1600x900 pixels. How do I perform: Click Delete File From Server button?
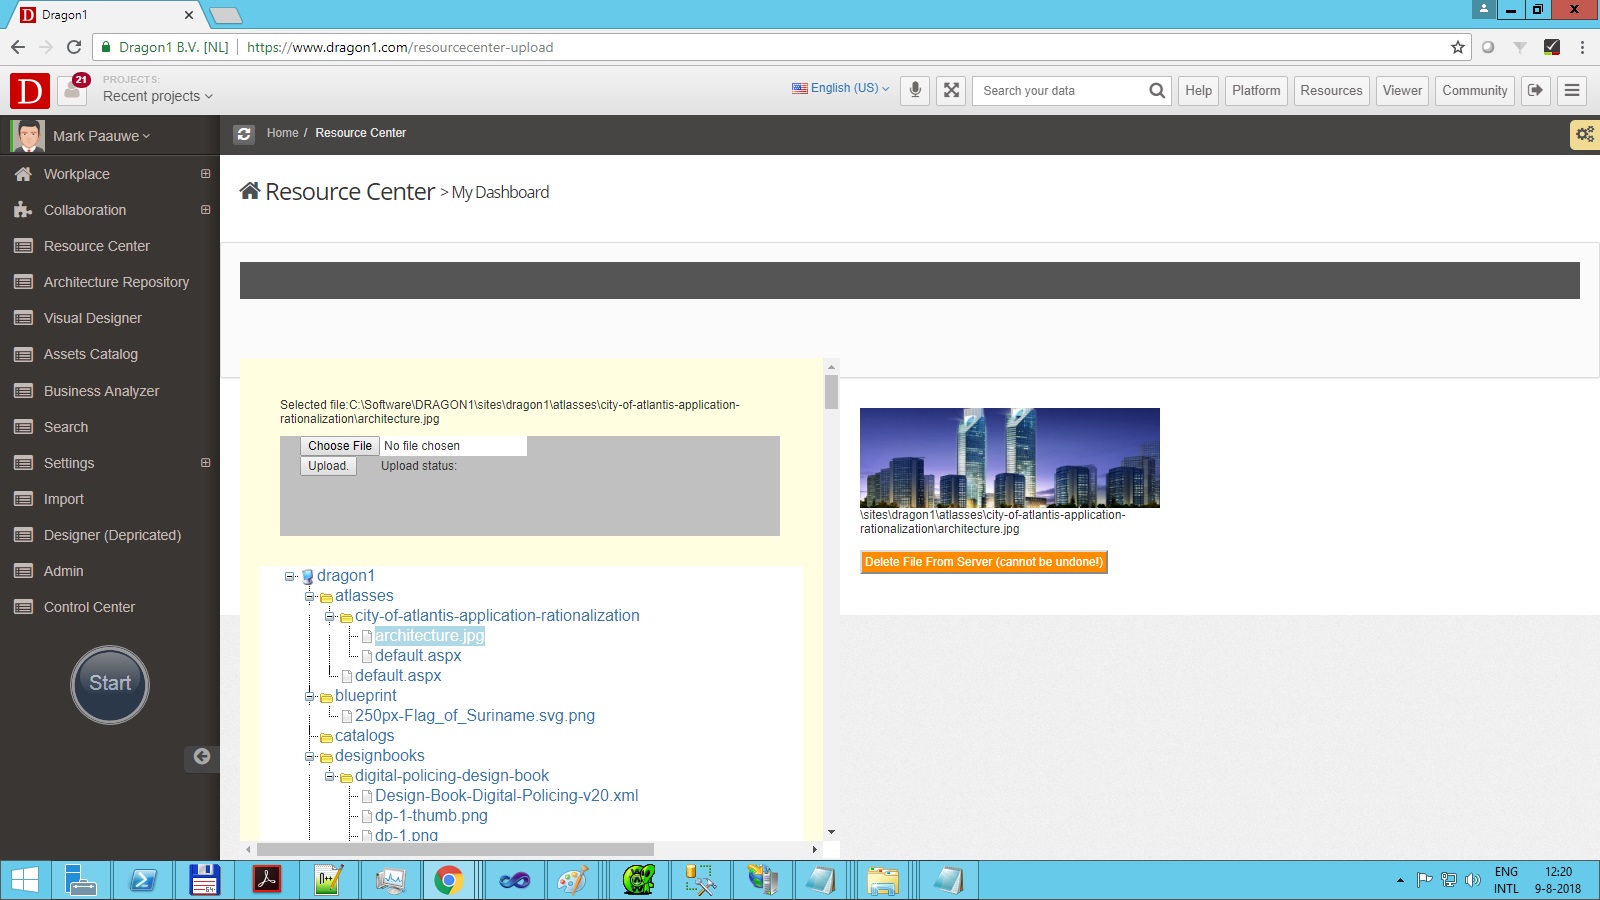[x=984, y=562]
